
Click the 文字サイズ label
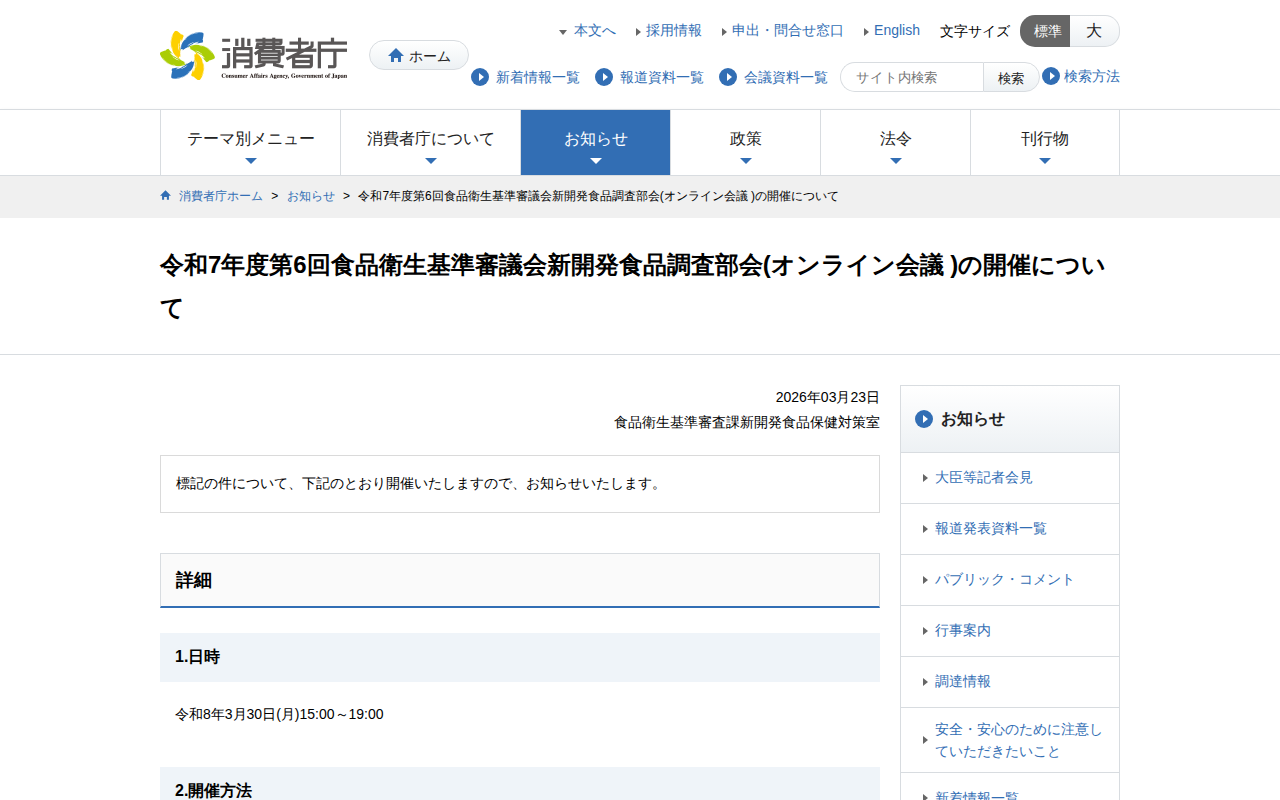975,31
